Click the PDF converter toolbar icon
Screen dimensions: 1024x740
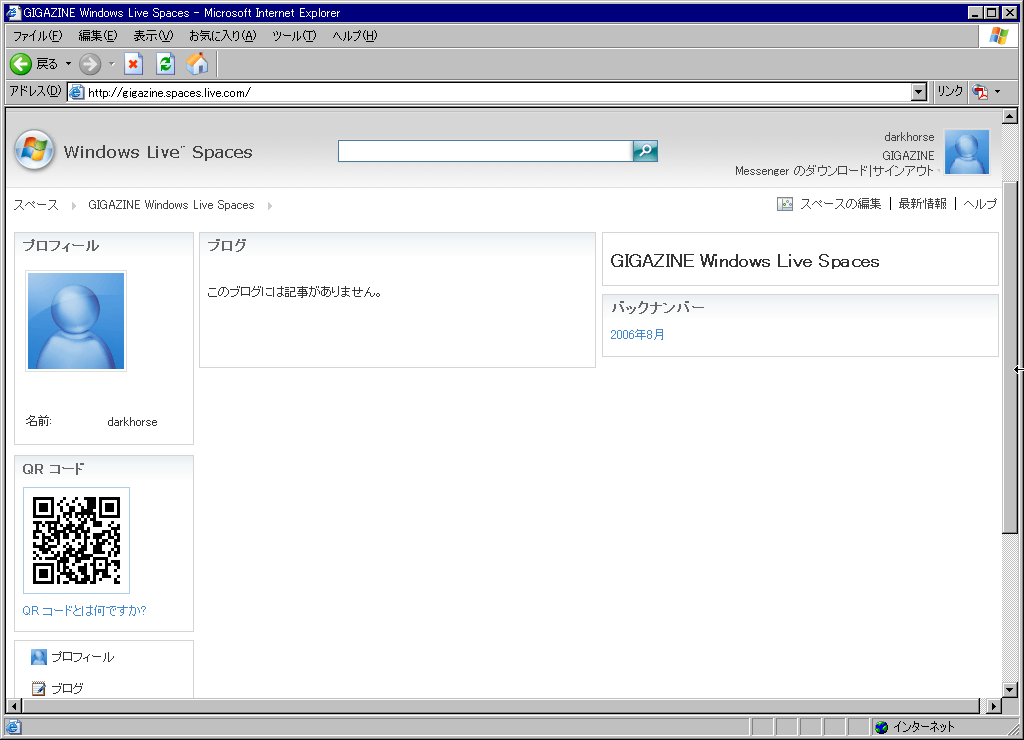click(x=980, y=91)
